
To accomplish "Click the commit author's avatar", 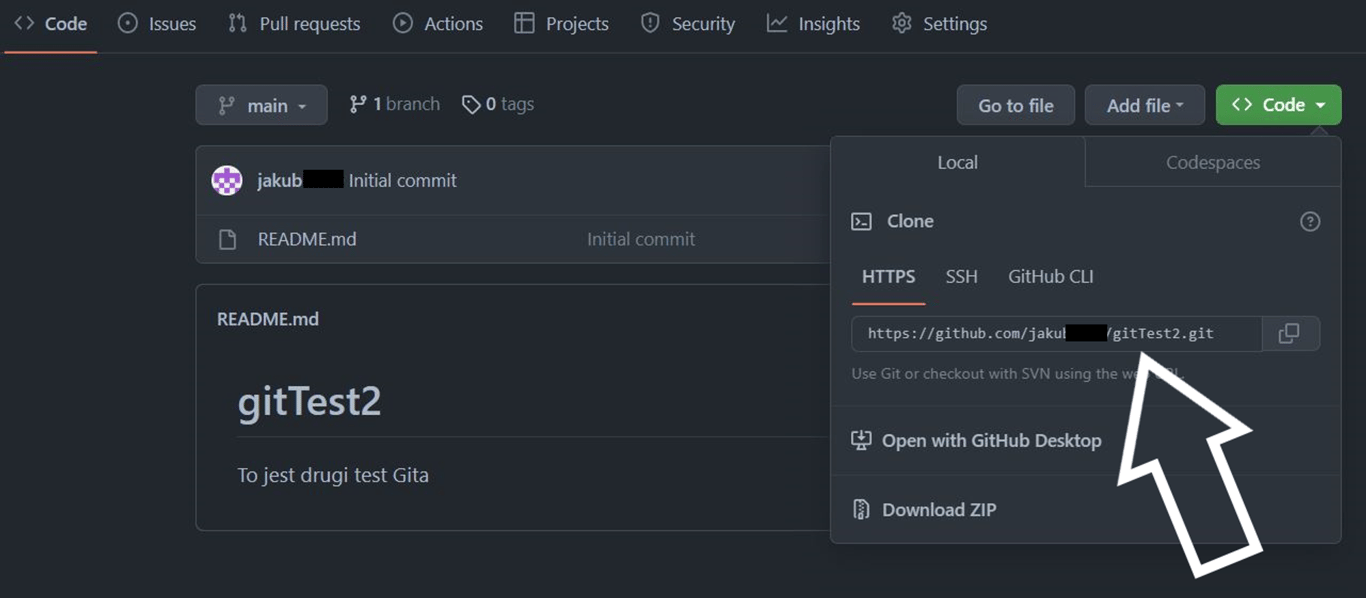I will [x=227, y=181].
